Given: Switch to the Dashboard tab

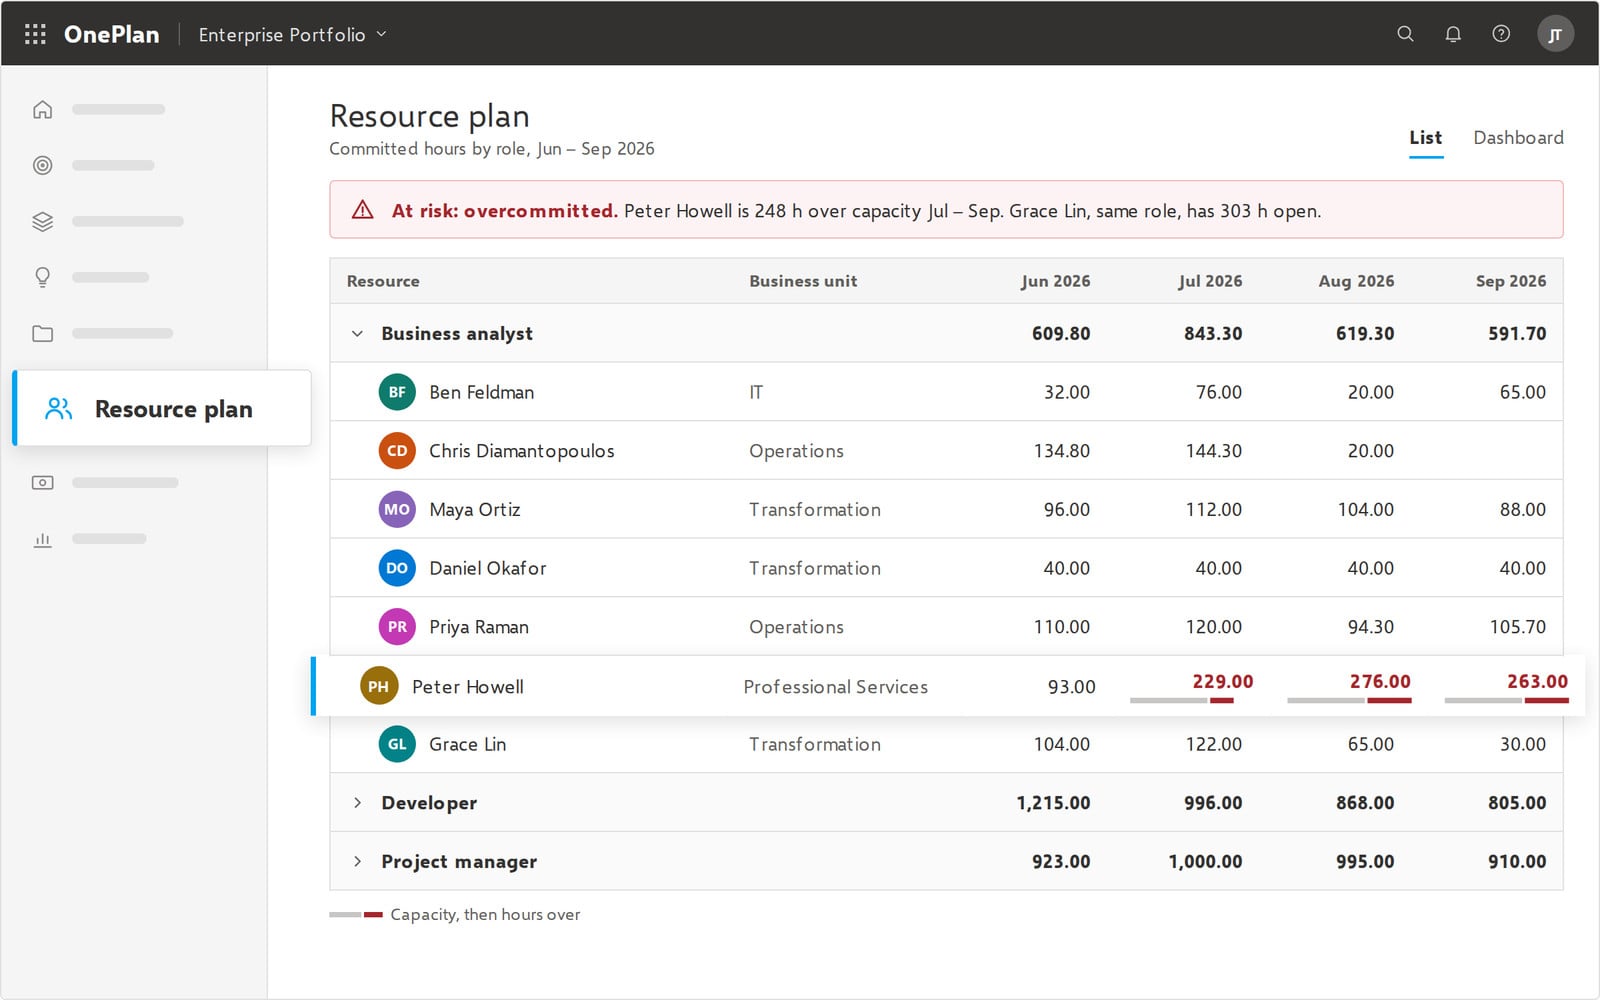Looking at the screenshot, I should [1518, 138].
